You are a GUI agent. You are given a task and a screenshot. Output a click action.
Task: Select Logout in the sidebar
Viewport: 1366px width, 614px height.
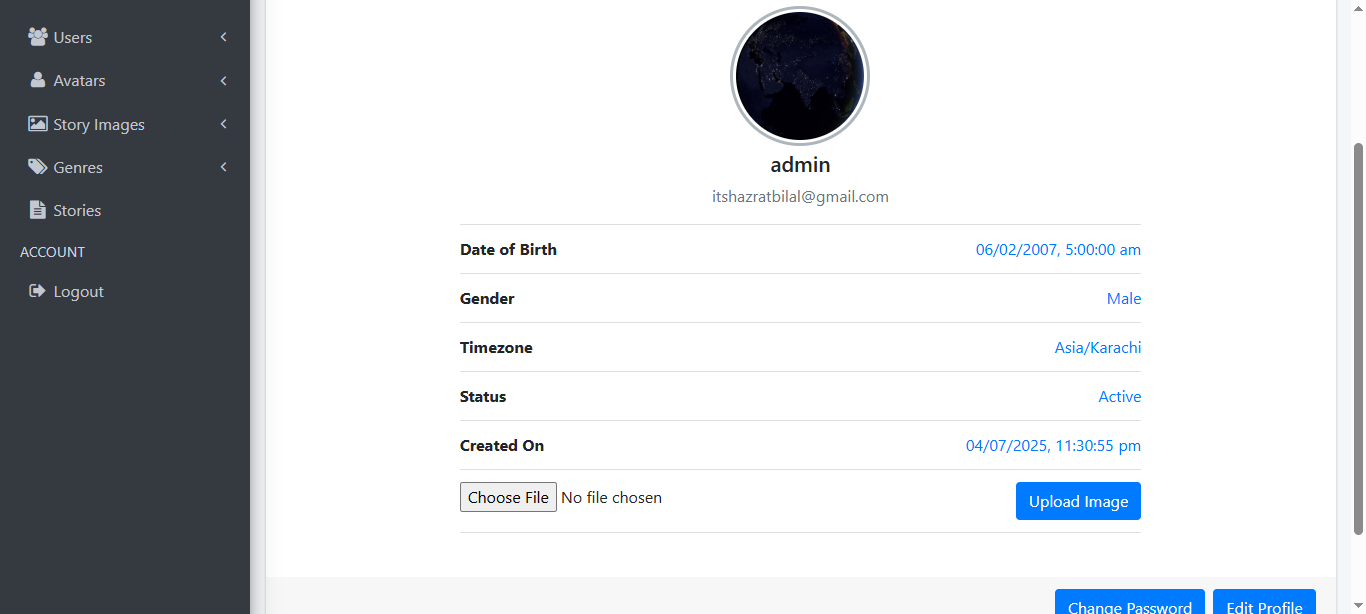[x=125, y=291]
